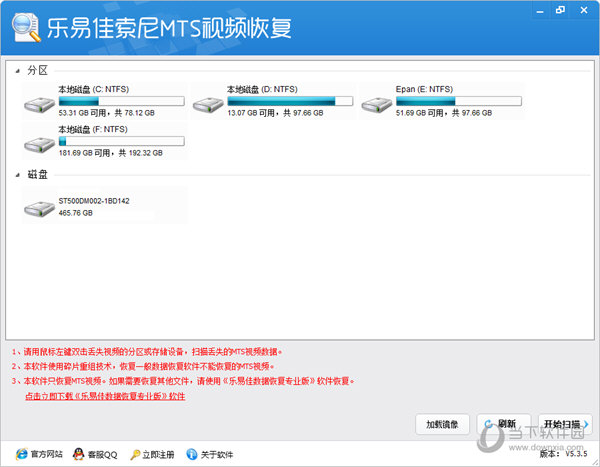Open 关于软件 about link
This screenshot has height=467, width=600.
[x=217, y=454]
